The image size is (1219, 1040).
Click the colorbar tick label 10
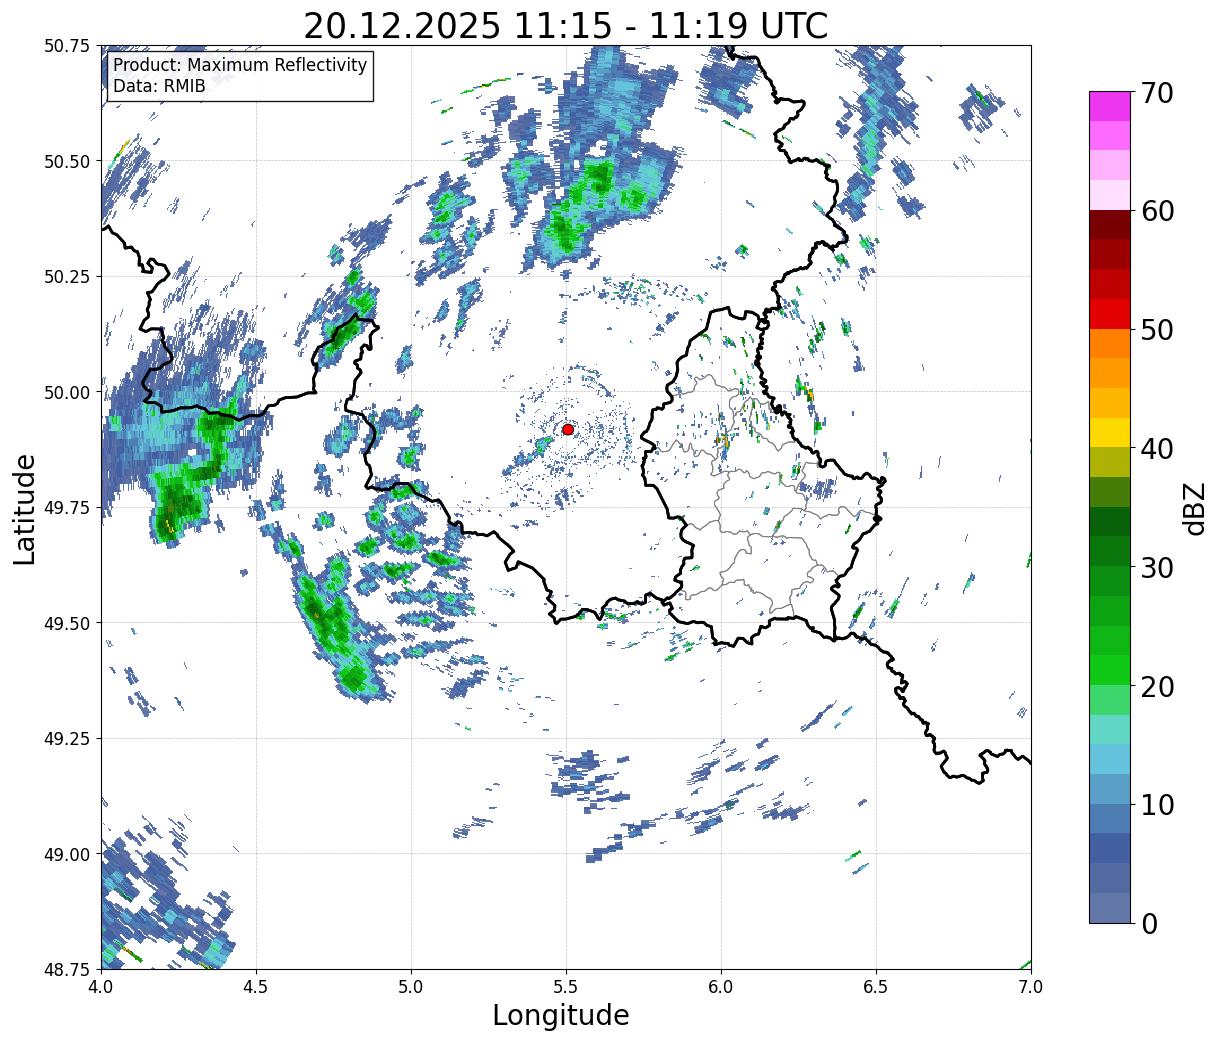click(x=1158, y=805)
